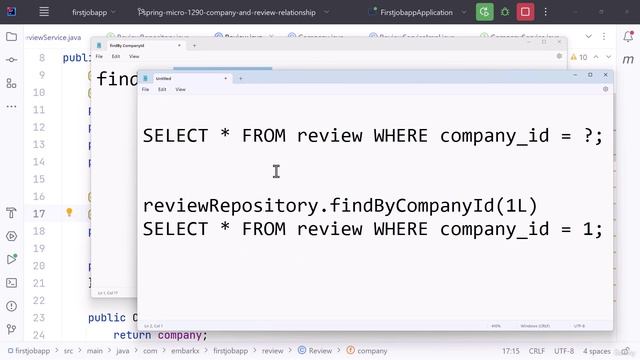
Task: Open the firstjobapp project dropdown
Action: (x=93, y=12)
